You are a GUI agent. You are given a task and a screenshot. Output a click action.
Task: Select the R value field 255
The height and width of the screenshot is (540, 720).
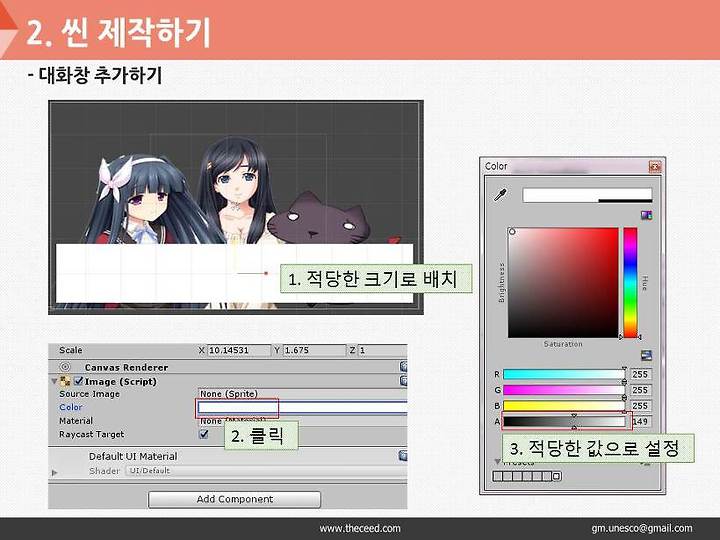[x=640, y=374]
